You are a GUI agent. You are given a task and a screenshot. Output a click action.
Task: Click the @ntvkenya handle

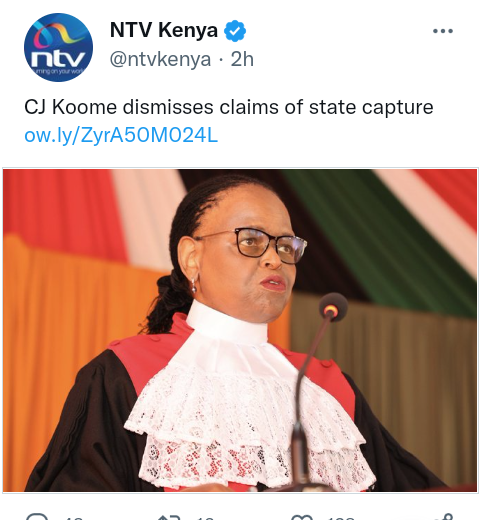[160, 60]
